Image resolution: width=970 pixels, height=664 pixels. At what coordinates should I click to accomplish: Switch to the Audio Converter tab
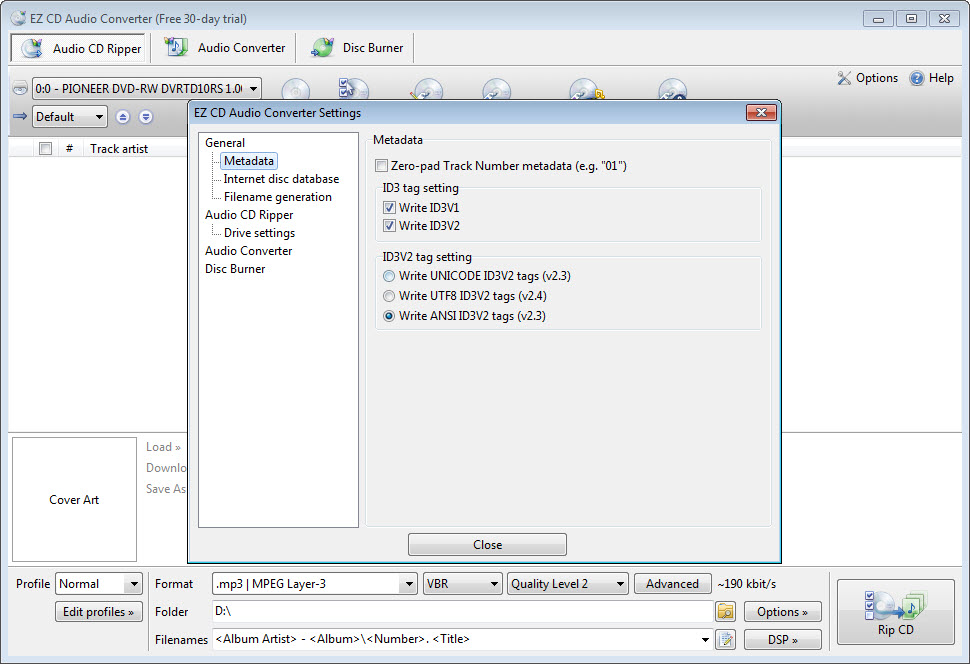pyautogui.click(x=225, y=48)
